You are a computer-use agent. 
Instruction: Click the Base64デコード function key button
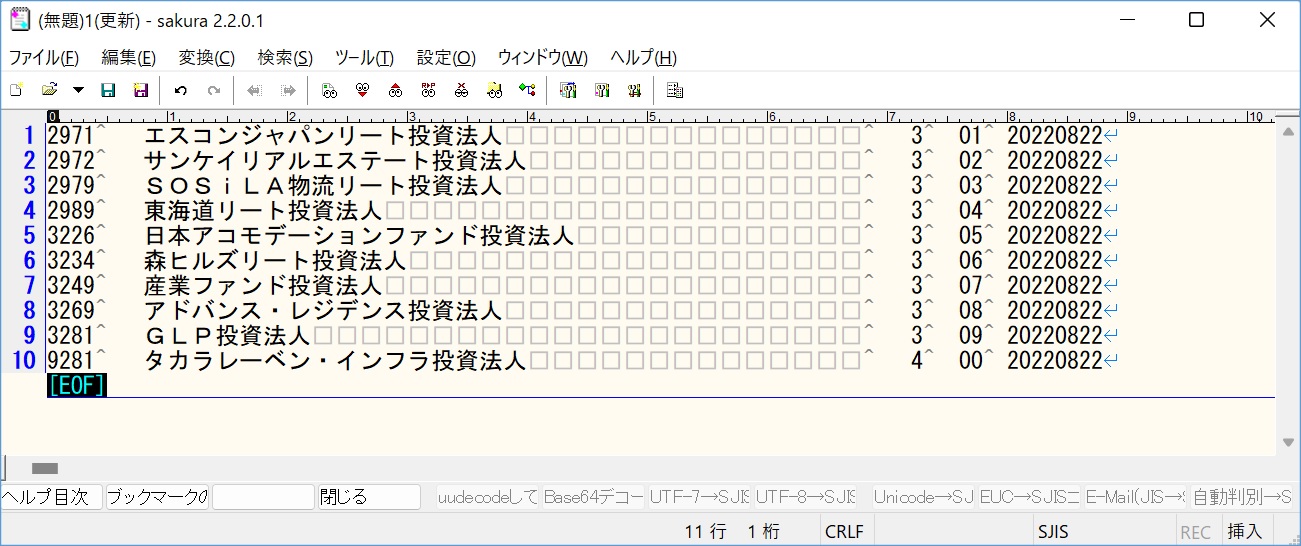[594, 497]
